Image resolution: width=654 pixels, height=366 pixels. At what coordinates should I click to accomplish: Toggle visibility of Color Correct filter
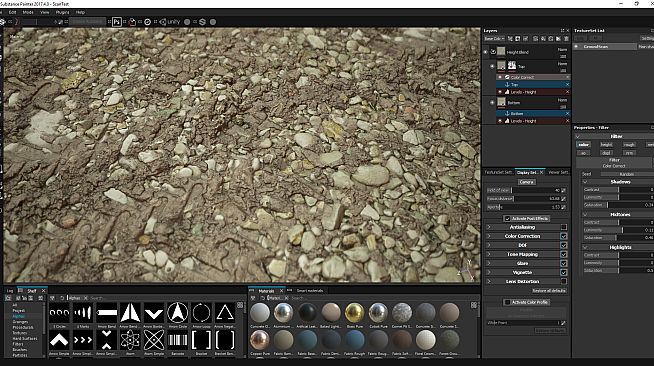click(x=500, y=77)
